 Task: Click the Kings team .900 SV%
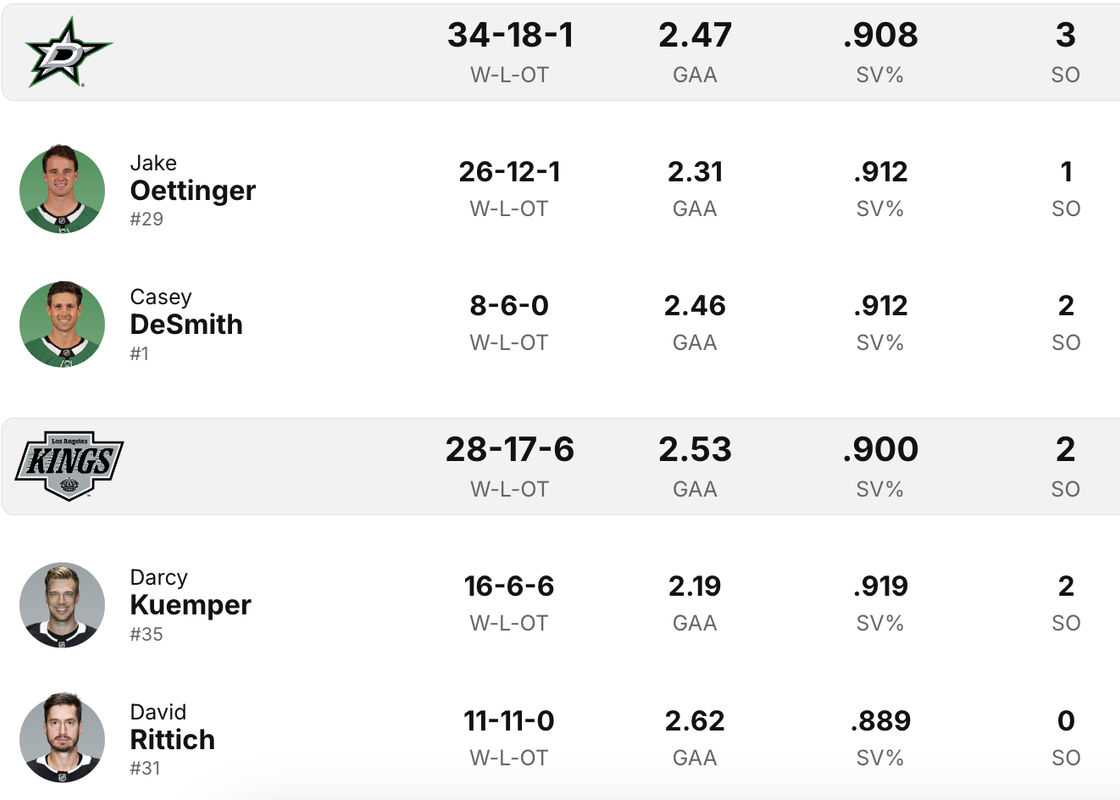tap(880, 450)
